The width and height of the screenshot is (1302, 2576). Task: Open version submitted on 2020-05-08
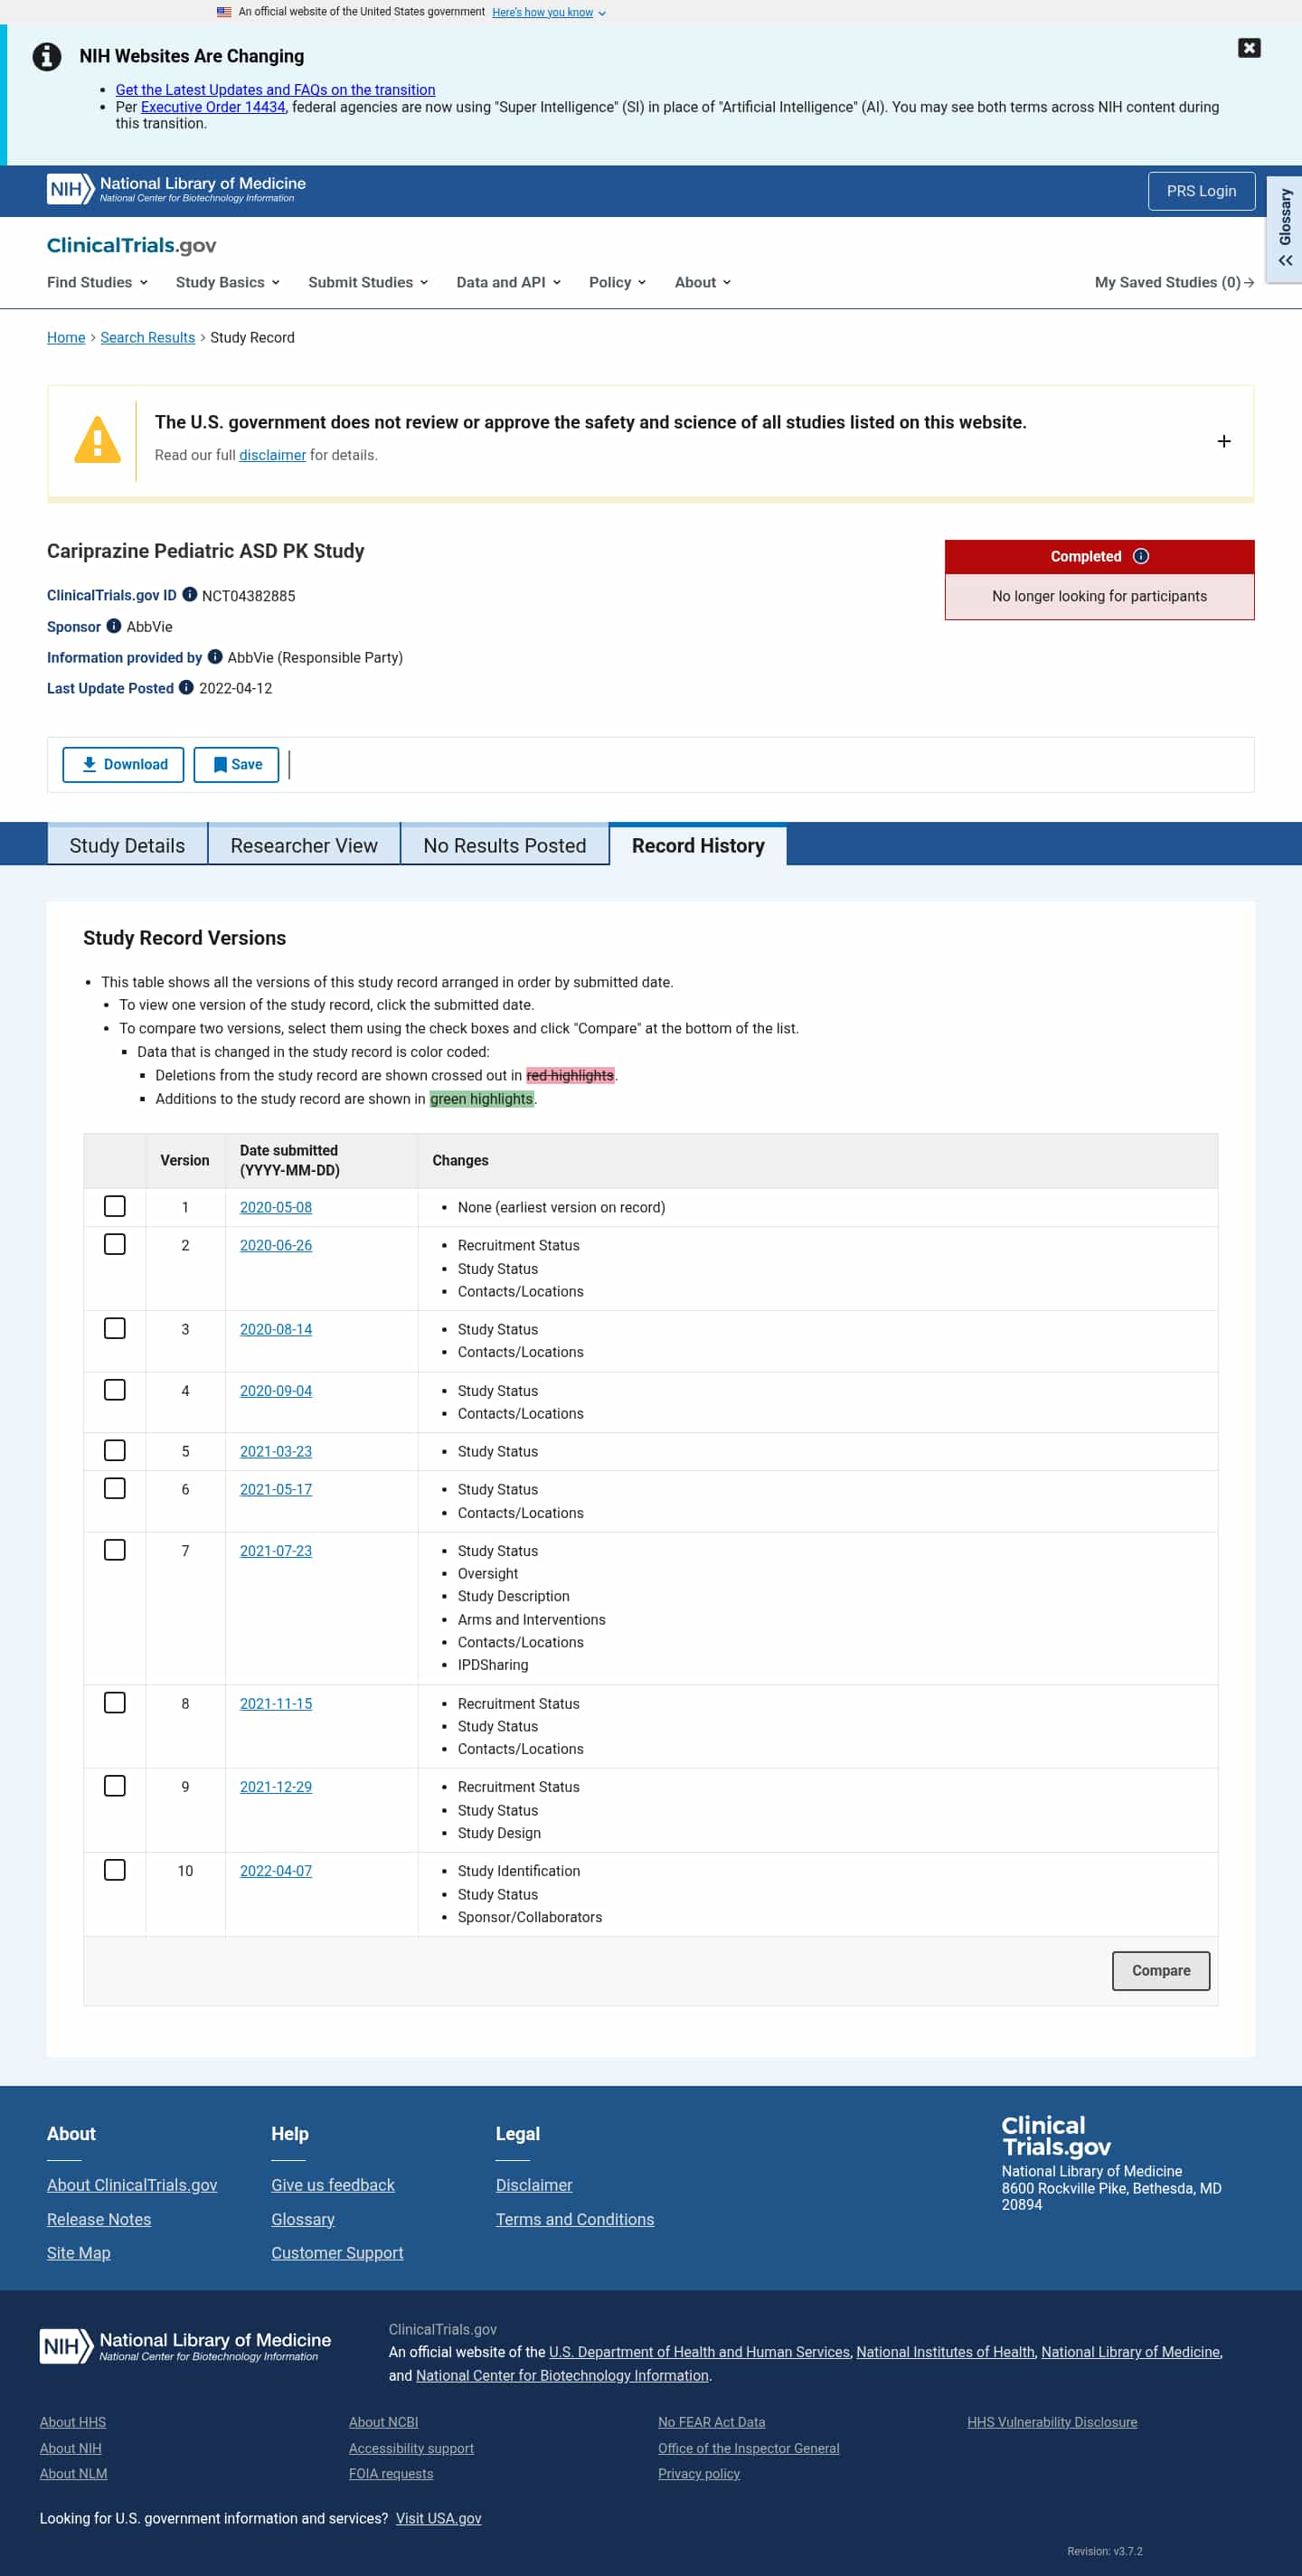pyautogui.click(x=276, y=1207)
